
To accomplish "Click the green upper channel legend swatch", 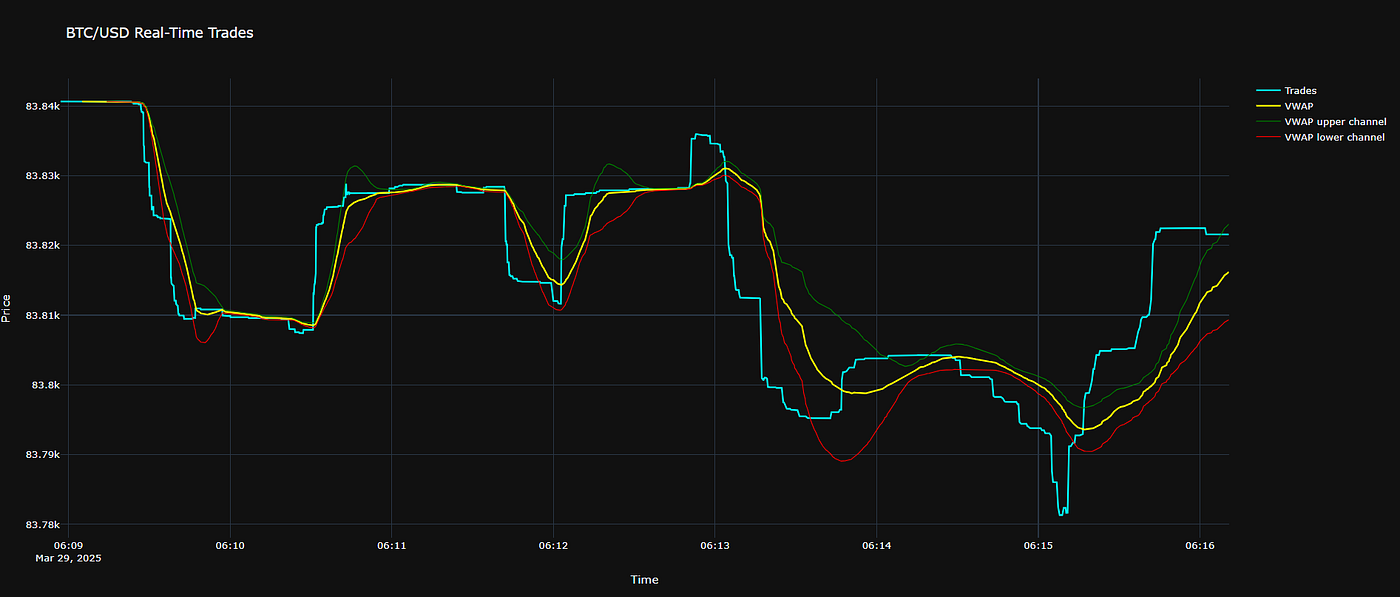I will pos(1266,121).
